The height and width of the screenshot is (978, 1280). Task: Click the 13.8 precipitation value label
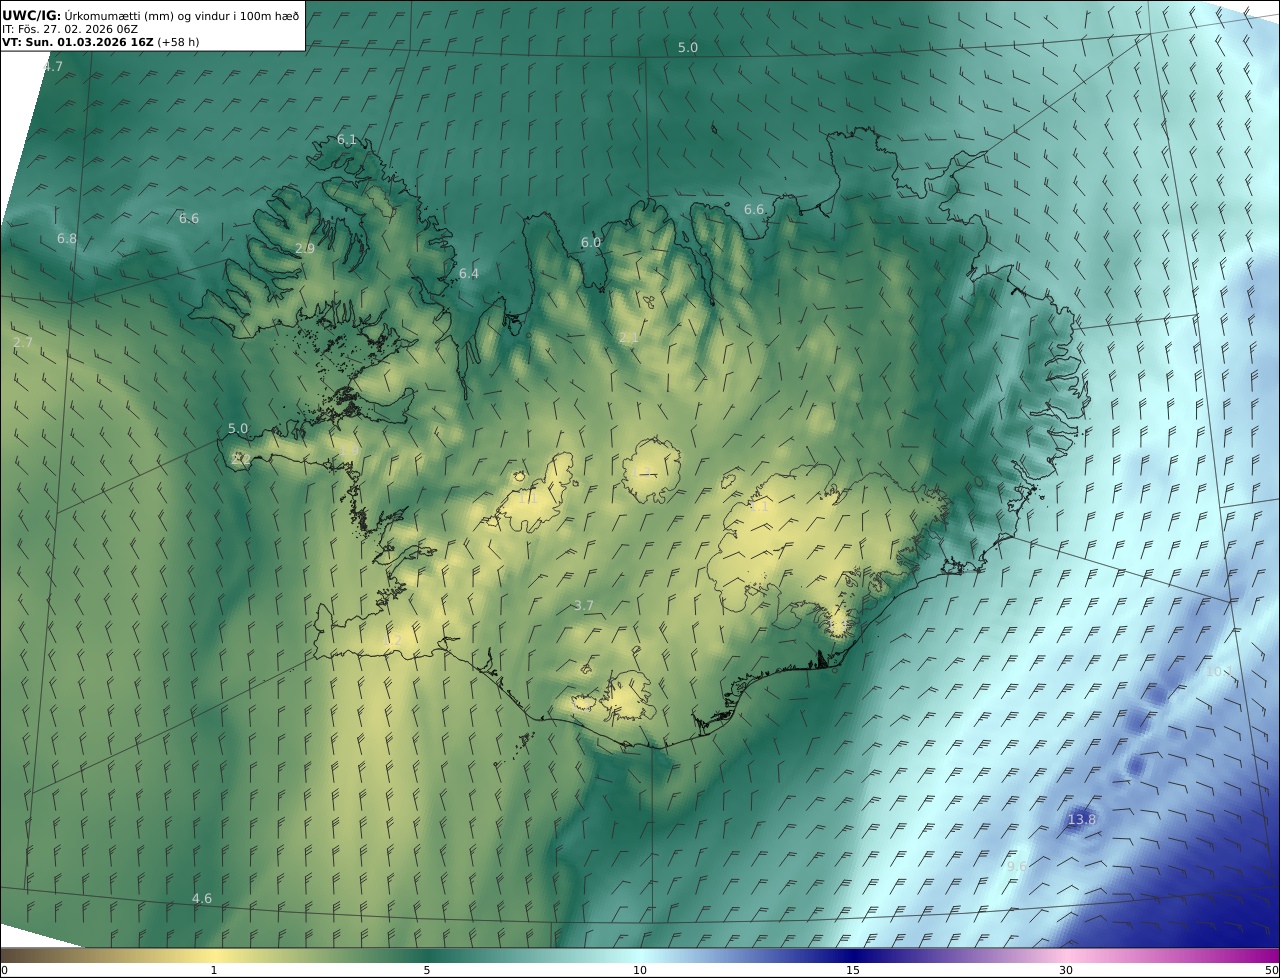[x=1082, y=820]
